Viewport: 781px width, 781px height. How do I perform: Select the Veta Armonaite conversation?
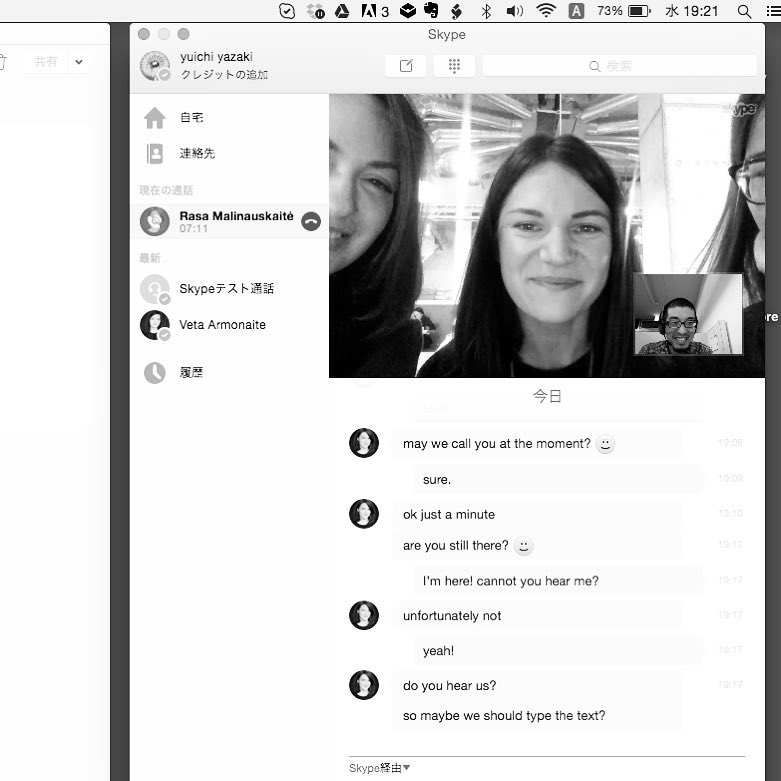pyautogui.click(x=222, y=325)
